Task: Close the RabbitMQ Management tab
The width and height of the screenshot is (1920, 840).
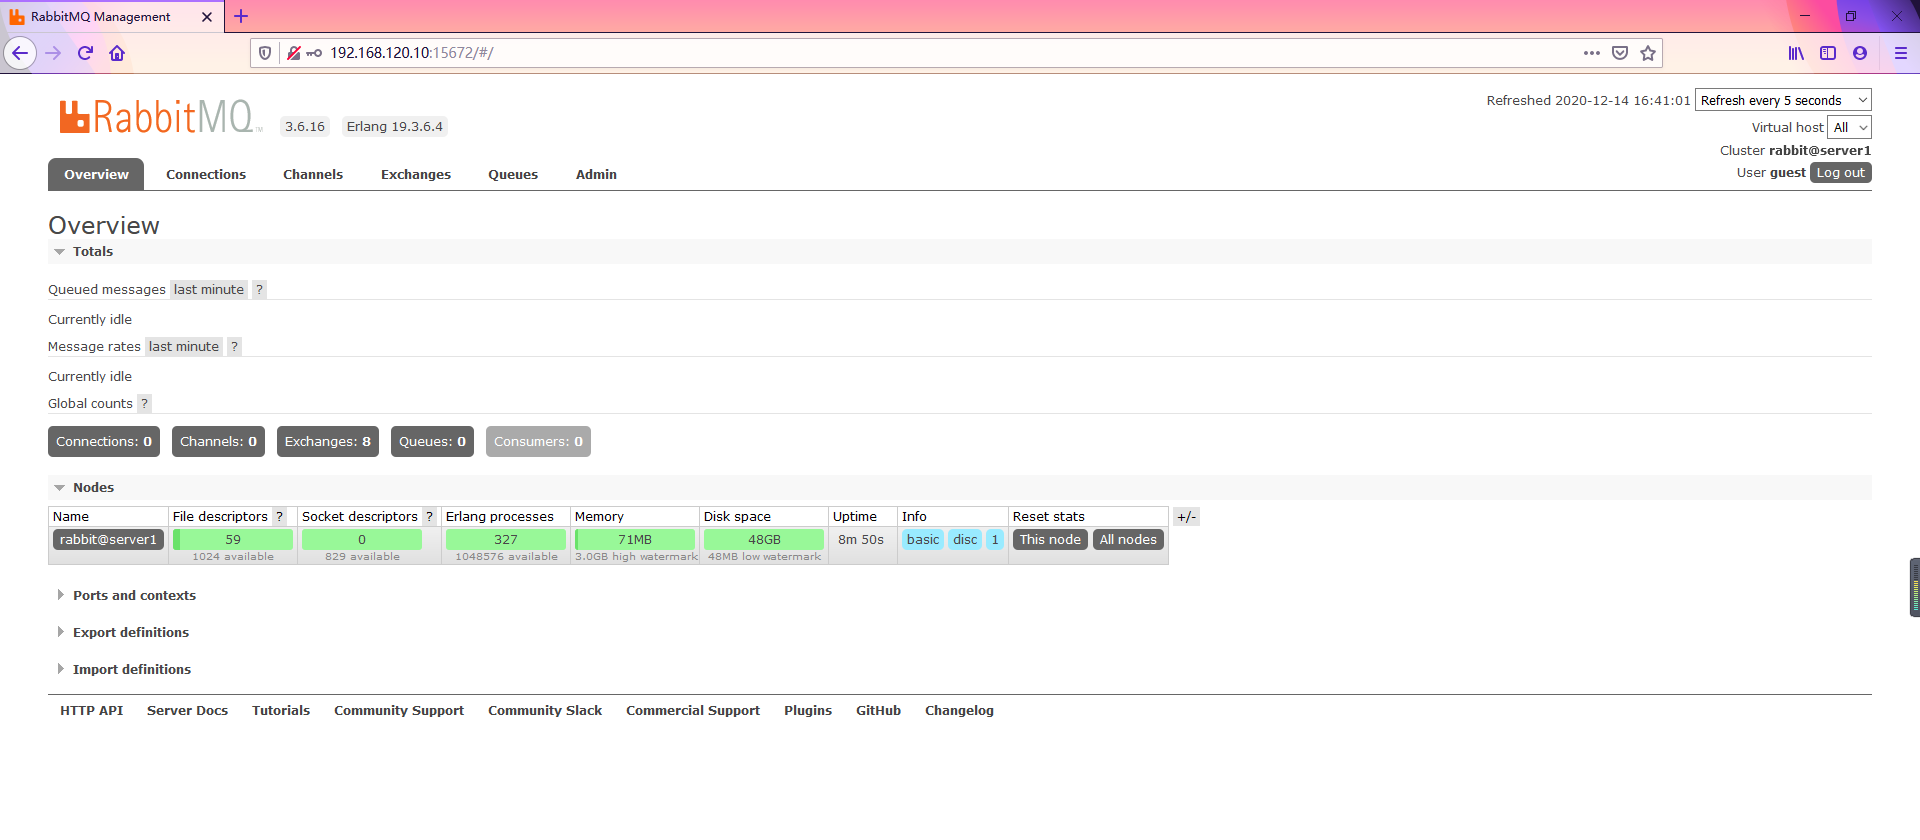Action: point(207,17)
